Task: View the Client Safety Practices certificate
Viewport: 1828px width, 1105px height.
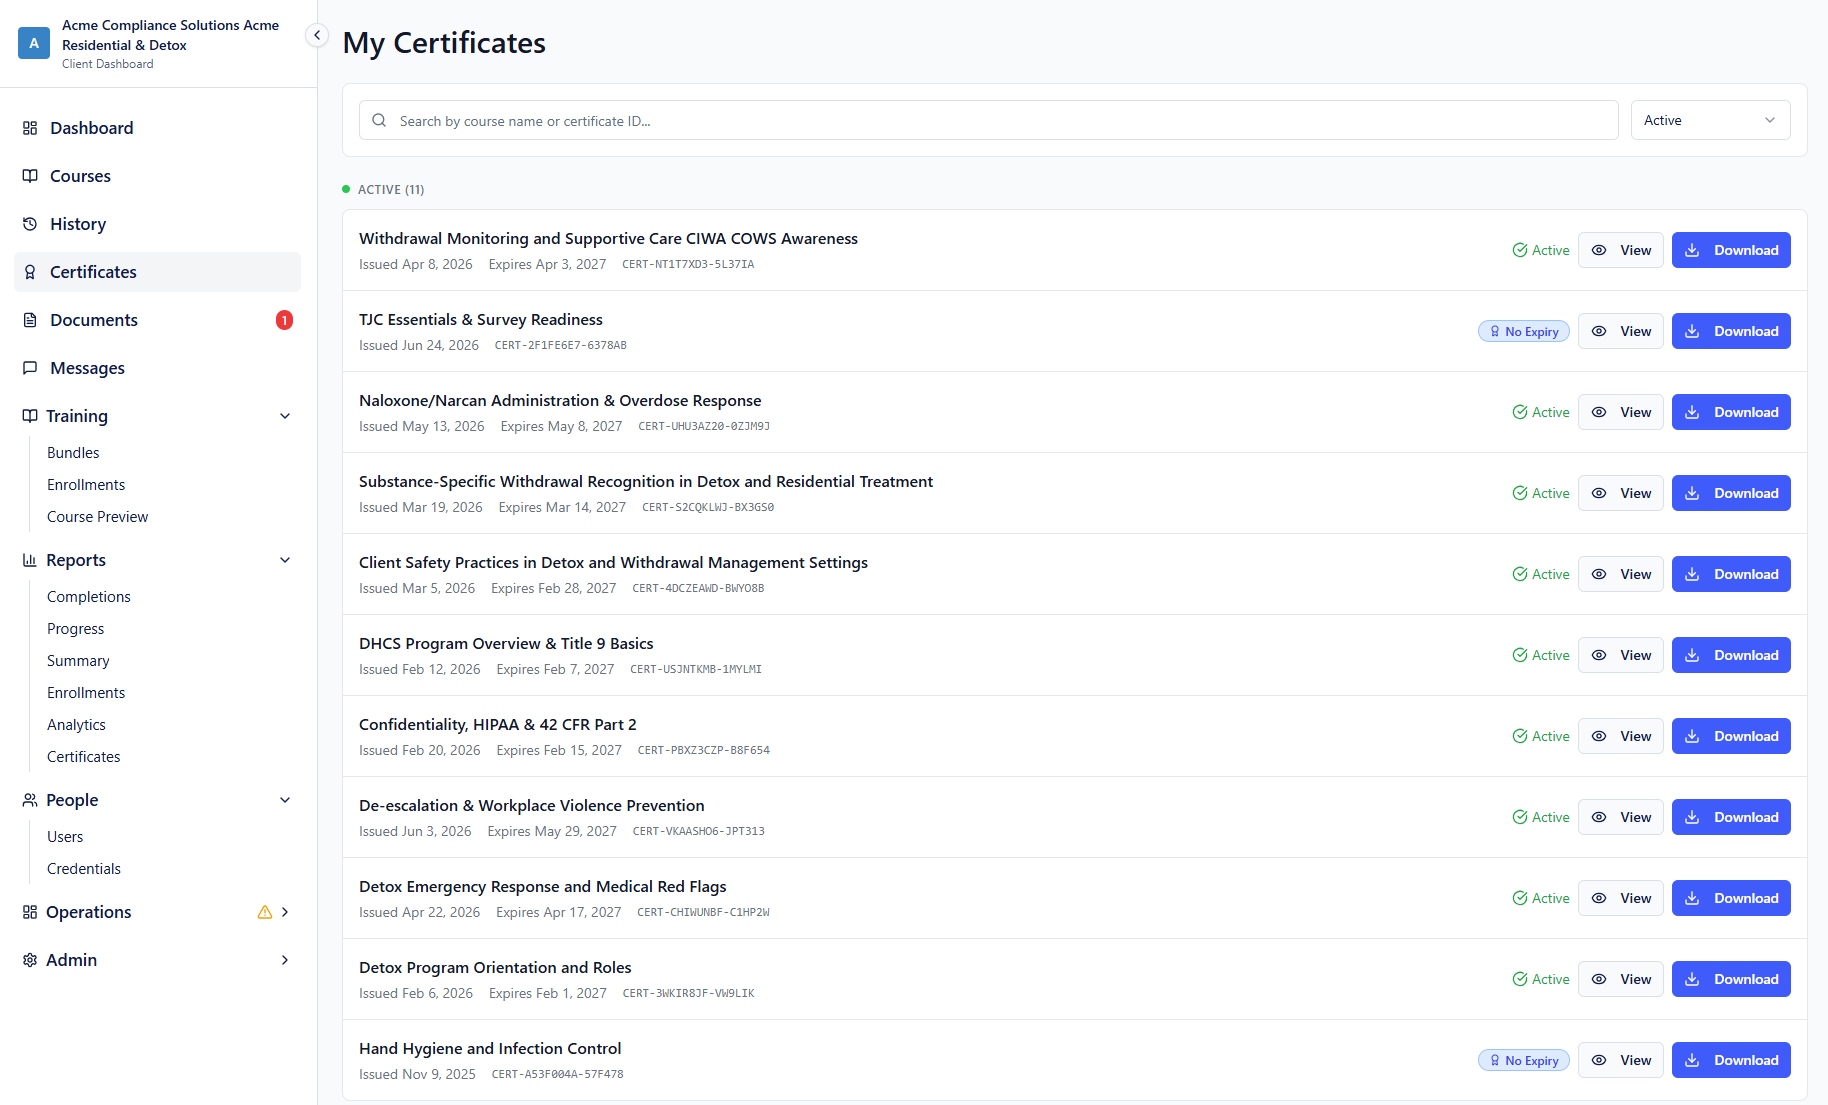Action: 1621,574
